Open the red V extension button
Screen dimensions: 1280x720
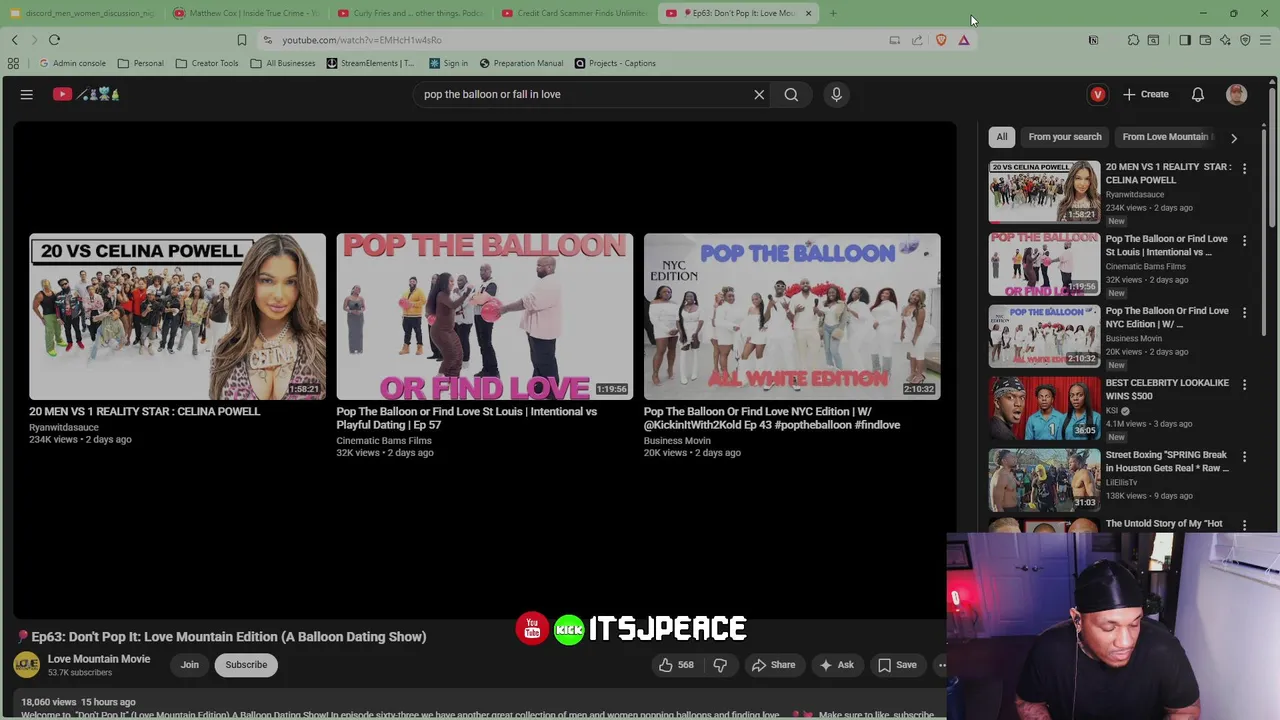[x=1098, y=94]
